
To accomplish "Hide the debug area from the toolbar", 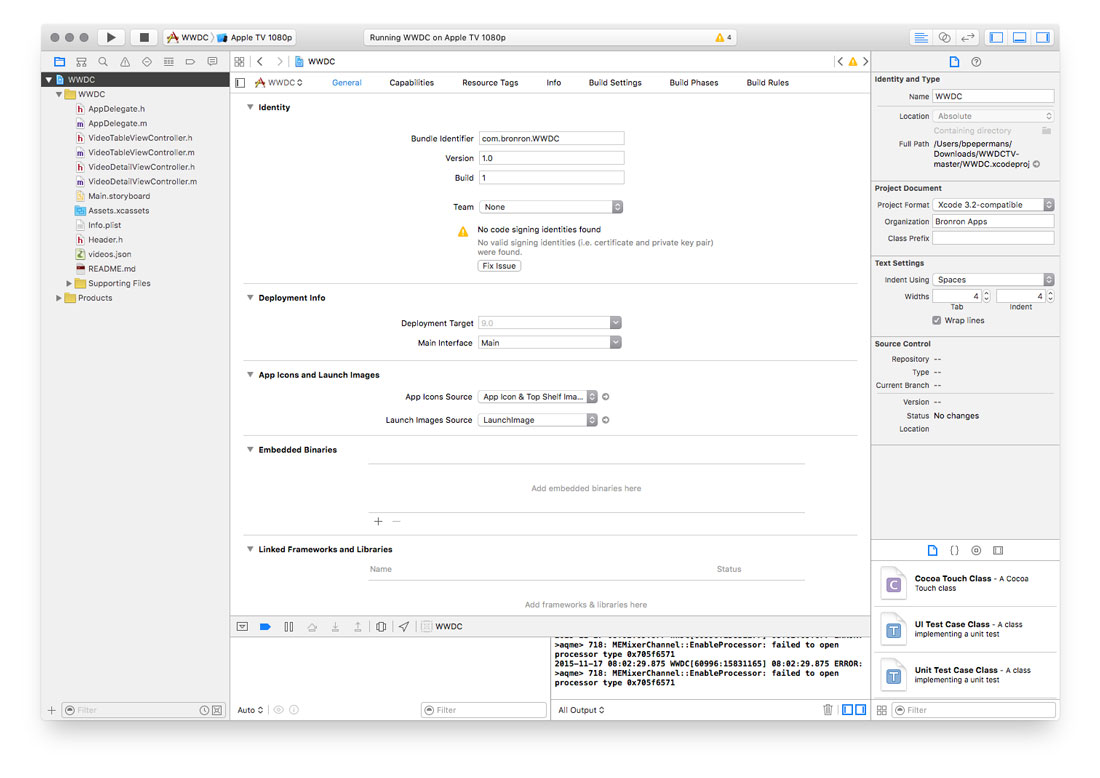I will click(x=1020, y=37).
